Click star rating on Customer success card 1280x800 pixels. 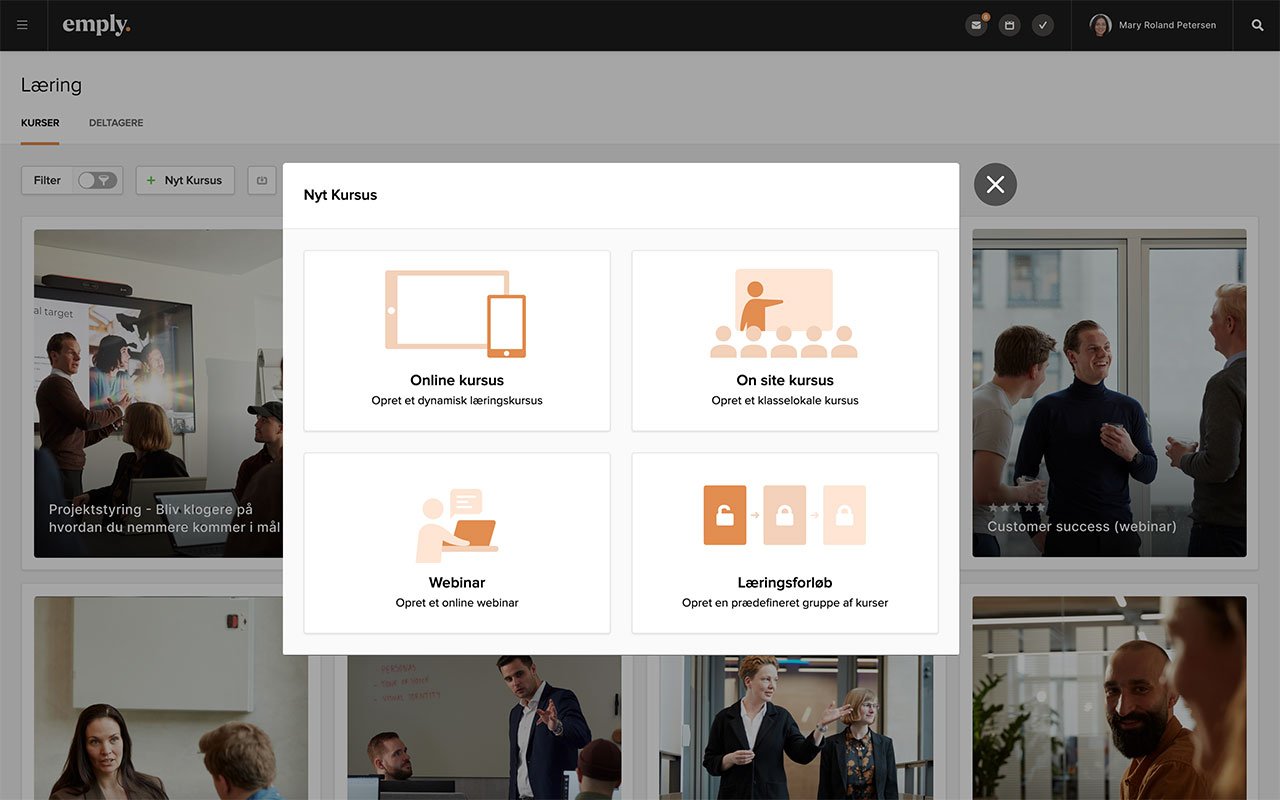[1016, 508]
